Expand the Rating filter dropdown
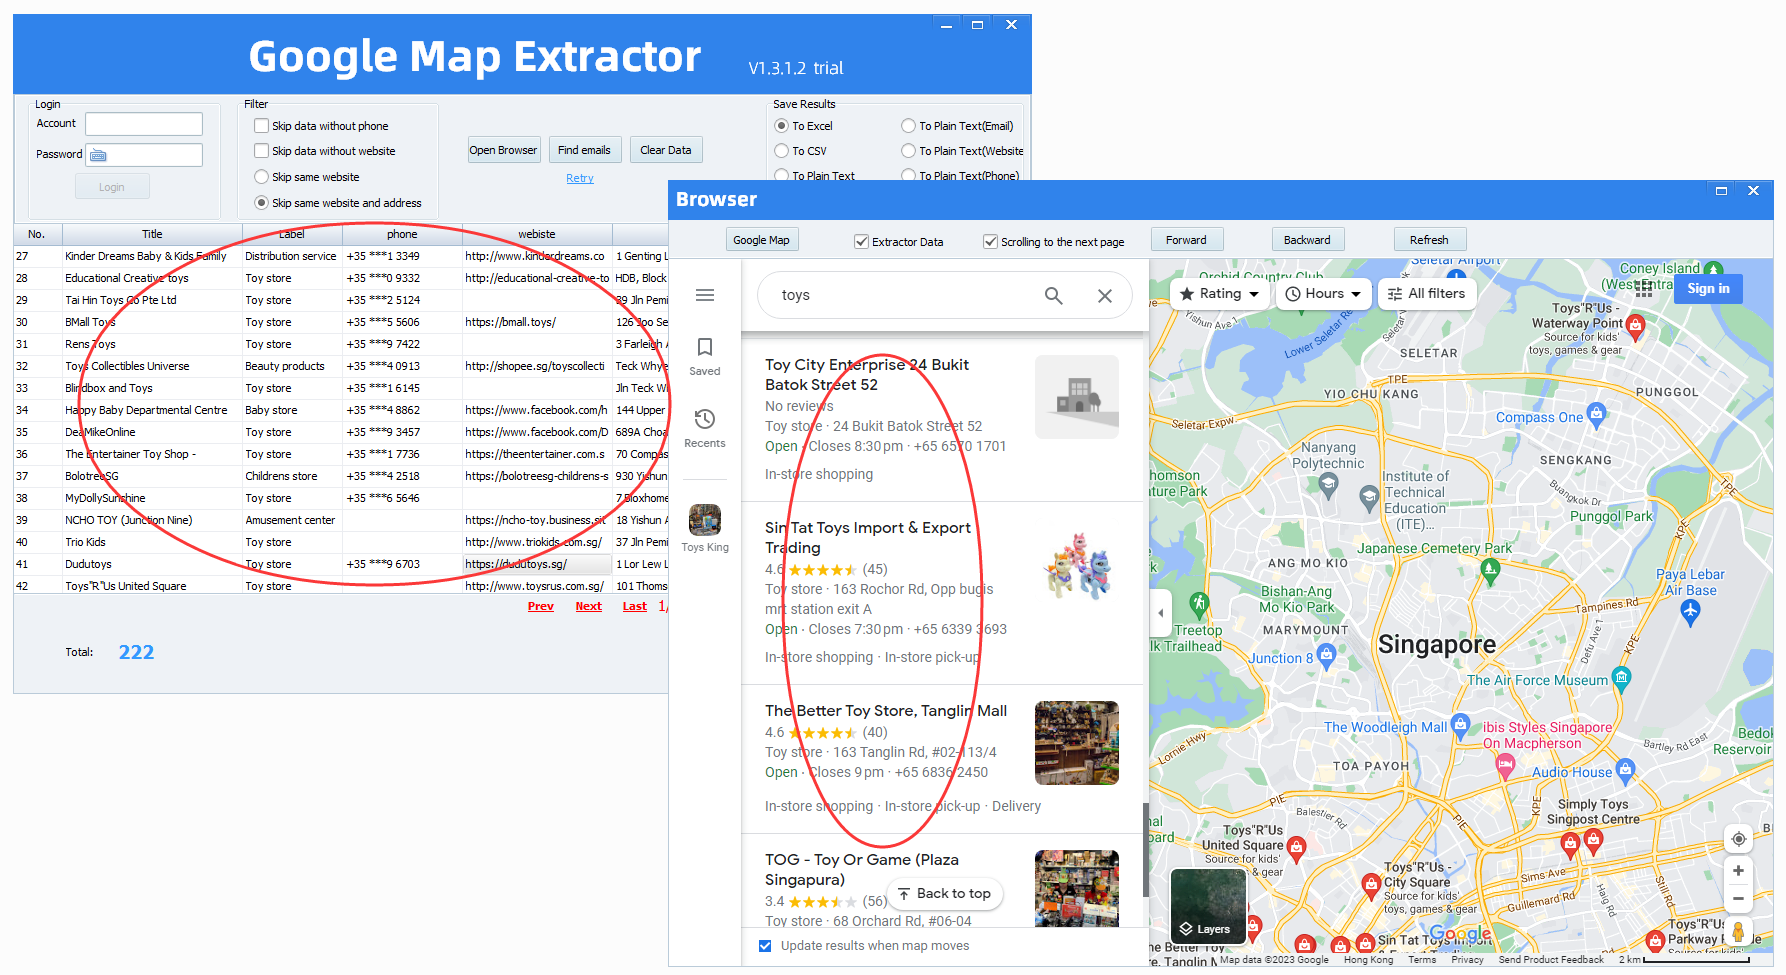 [x=1219, y=294]
